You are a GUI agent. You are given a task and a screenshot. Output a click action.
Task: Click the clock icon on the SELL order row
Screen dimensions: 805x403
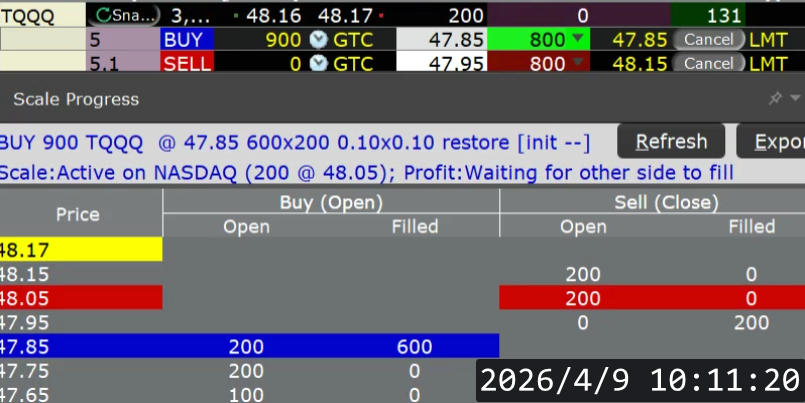pos(318,63)
